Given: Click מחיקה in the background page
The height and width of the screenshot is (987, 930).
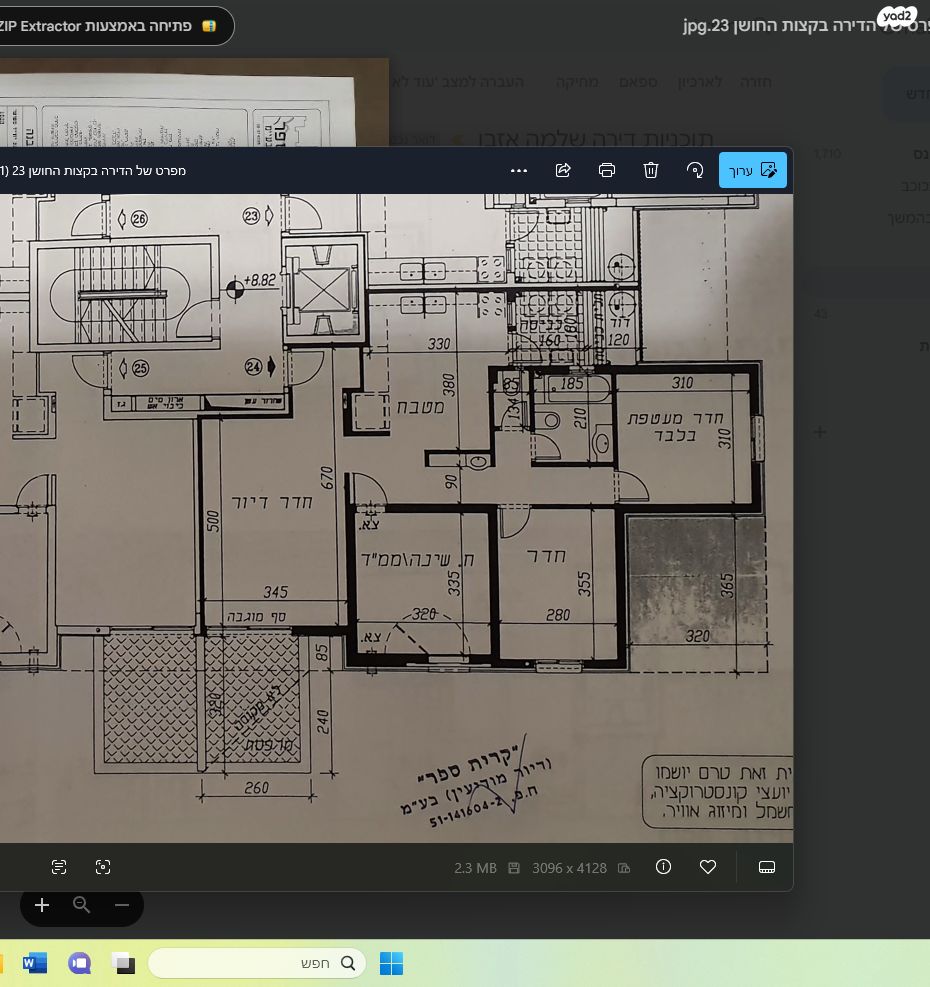Looking at the screenshot, I should [x=577, y=82].
